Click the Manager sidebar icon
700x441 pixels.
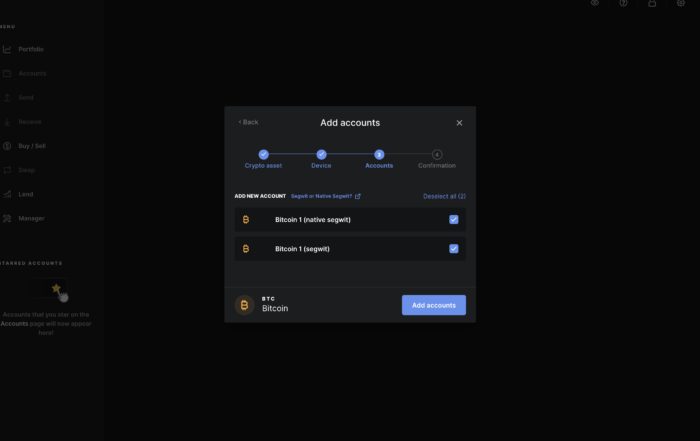click(x=7, y=218)
